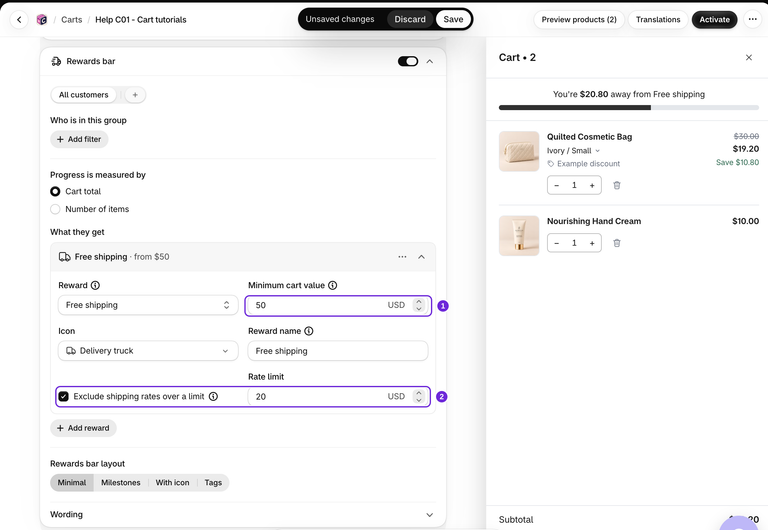The image size is (768, 530).
Task: Select Minimal rewards bar layout
Action: (72, 482)
